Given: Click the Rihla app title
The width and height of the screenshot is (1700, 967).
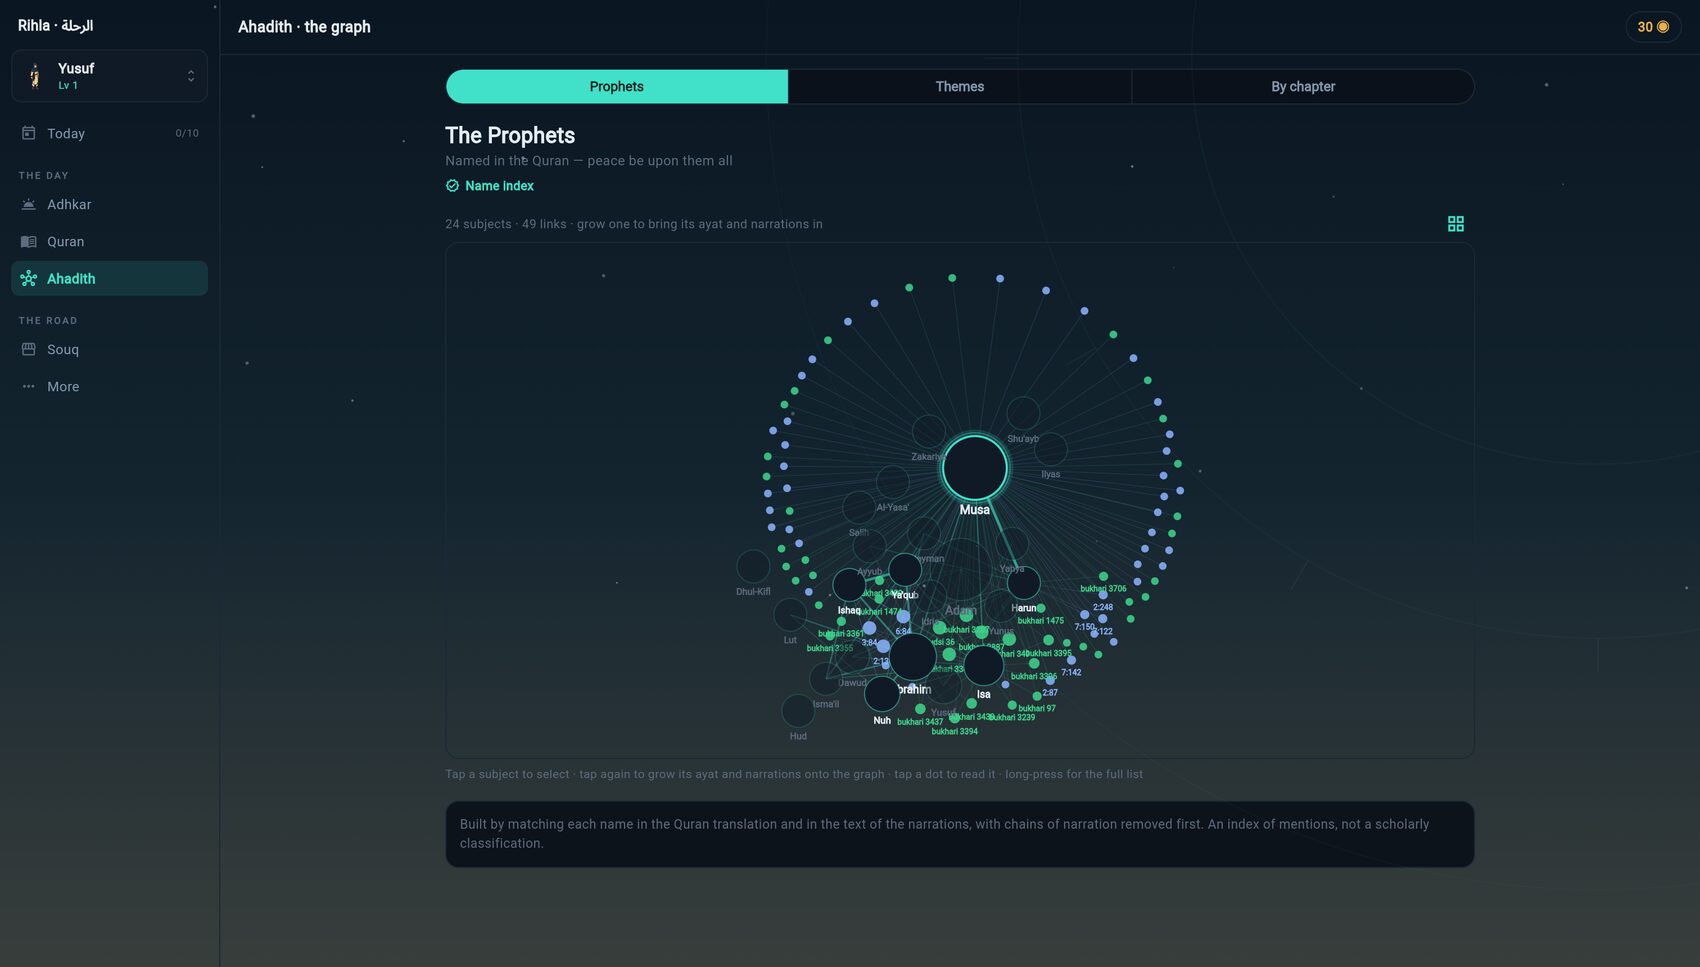Looking at the screenshot, I should point(55,26).
